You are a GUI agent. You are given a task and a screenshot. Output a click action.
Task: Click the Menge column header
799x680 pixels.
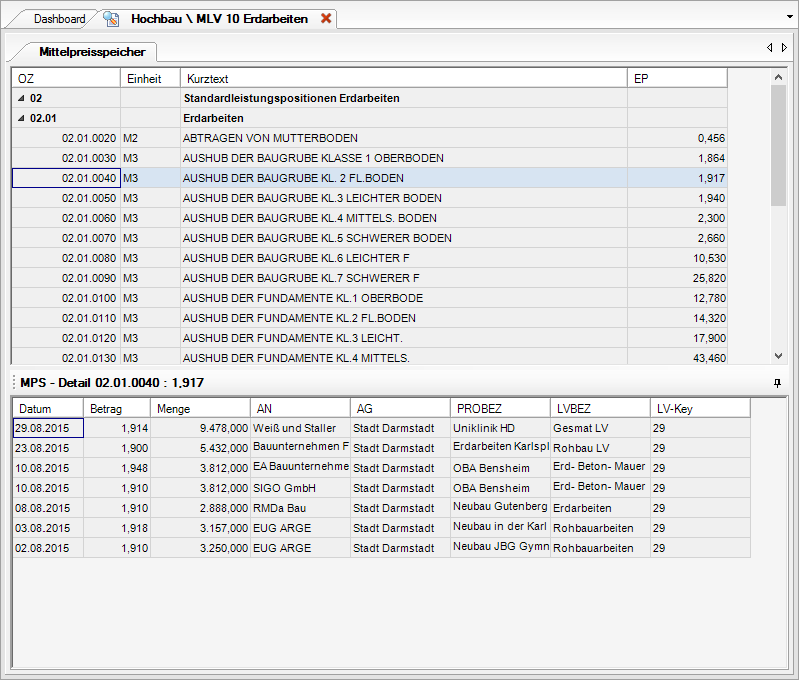pyautogui.click(x=200, y=408)
